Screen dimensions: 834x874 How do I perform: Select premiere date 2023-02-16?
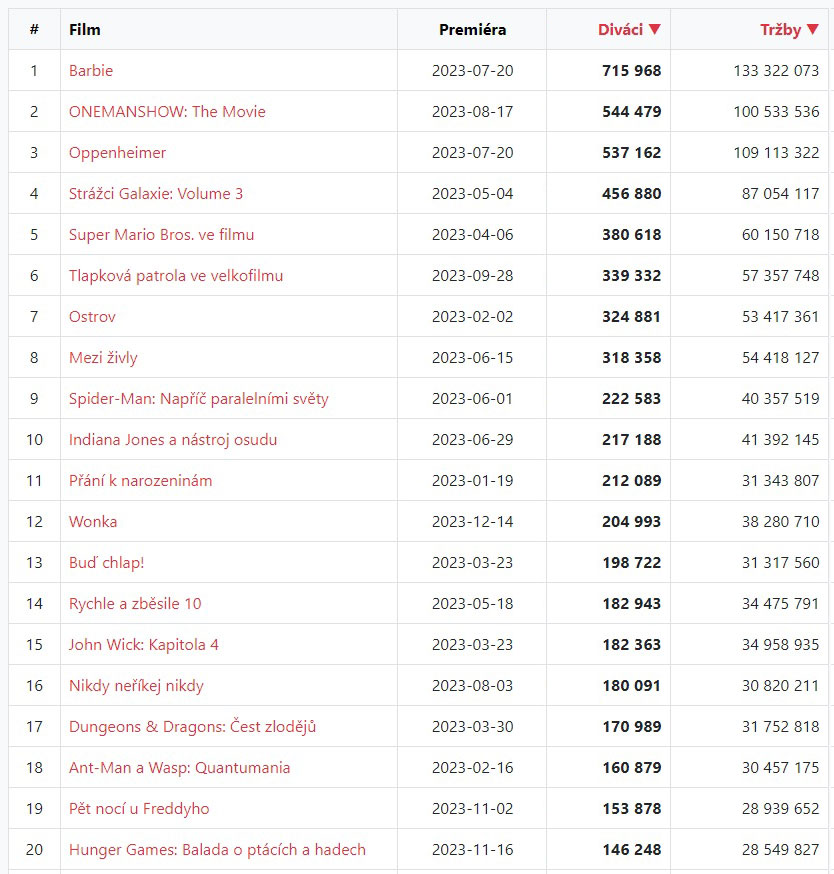[x=473, y=768]
